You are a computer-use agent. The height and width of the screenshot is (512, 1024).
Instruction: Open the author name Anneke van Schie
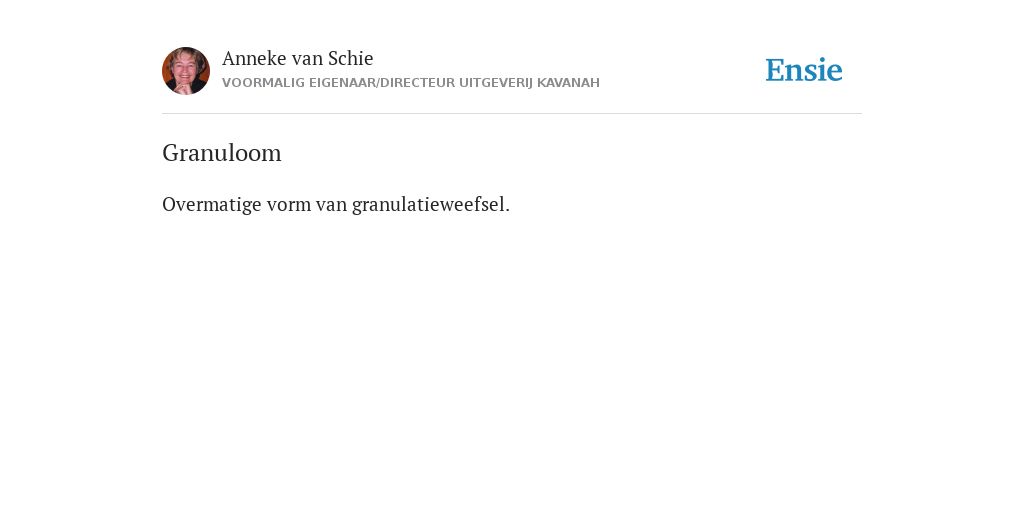[297, 58]
